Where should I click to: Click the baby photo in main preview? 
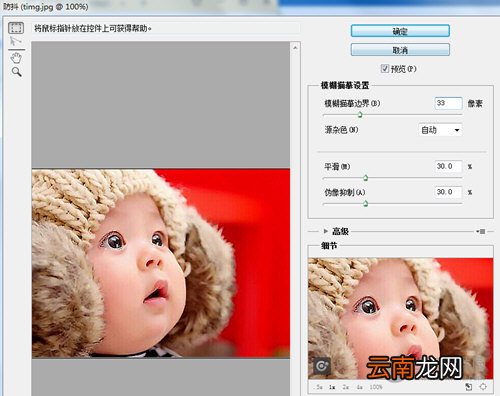click(161, 263)
